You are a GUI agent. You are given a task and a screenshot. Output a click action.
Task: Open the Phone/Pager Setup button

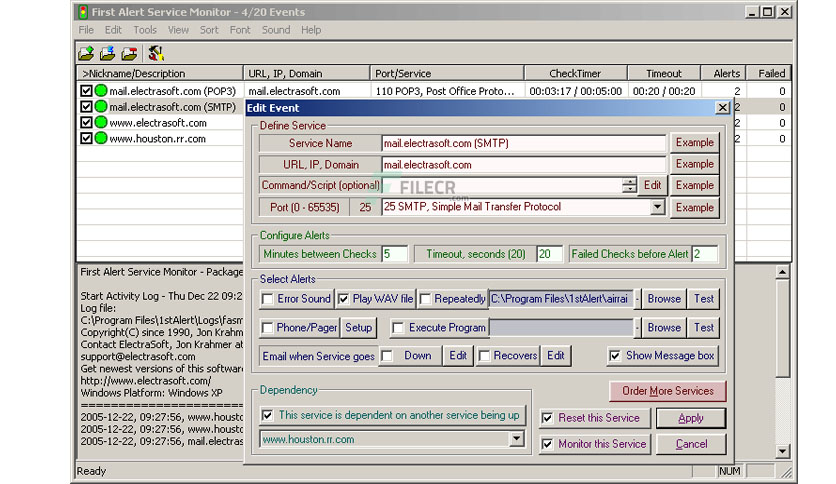[x=358, y=328]
